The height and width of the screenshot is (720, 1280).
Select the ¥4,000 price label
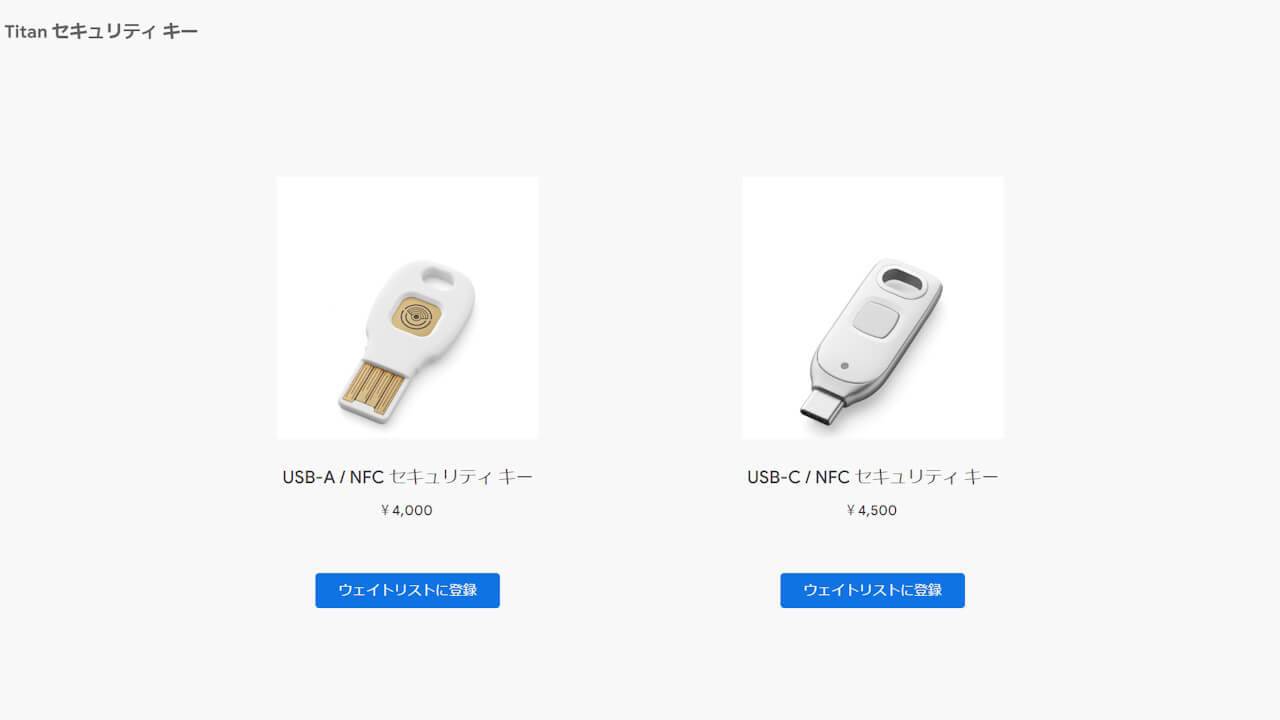click(407, 510)
